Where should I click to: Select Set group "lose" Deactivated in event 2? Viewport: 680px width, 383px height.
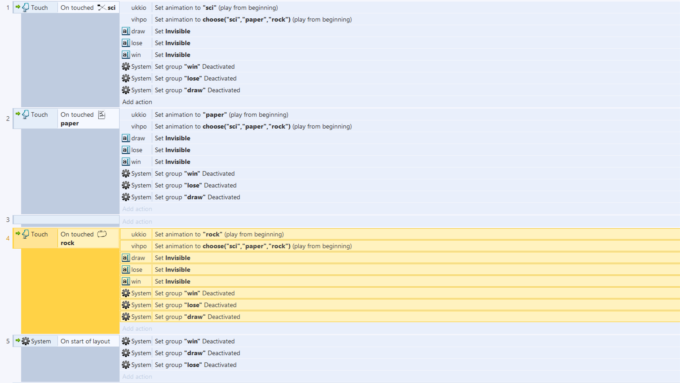coord(400,185)
